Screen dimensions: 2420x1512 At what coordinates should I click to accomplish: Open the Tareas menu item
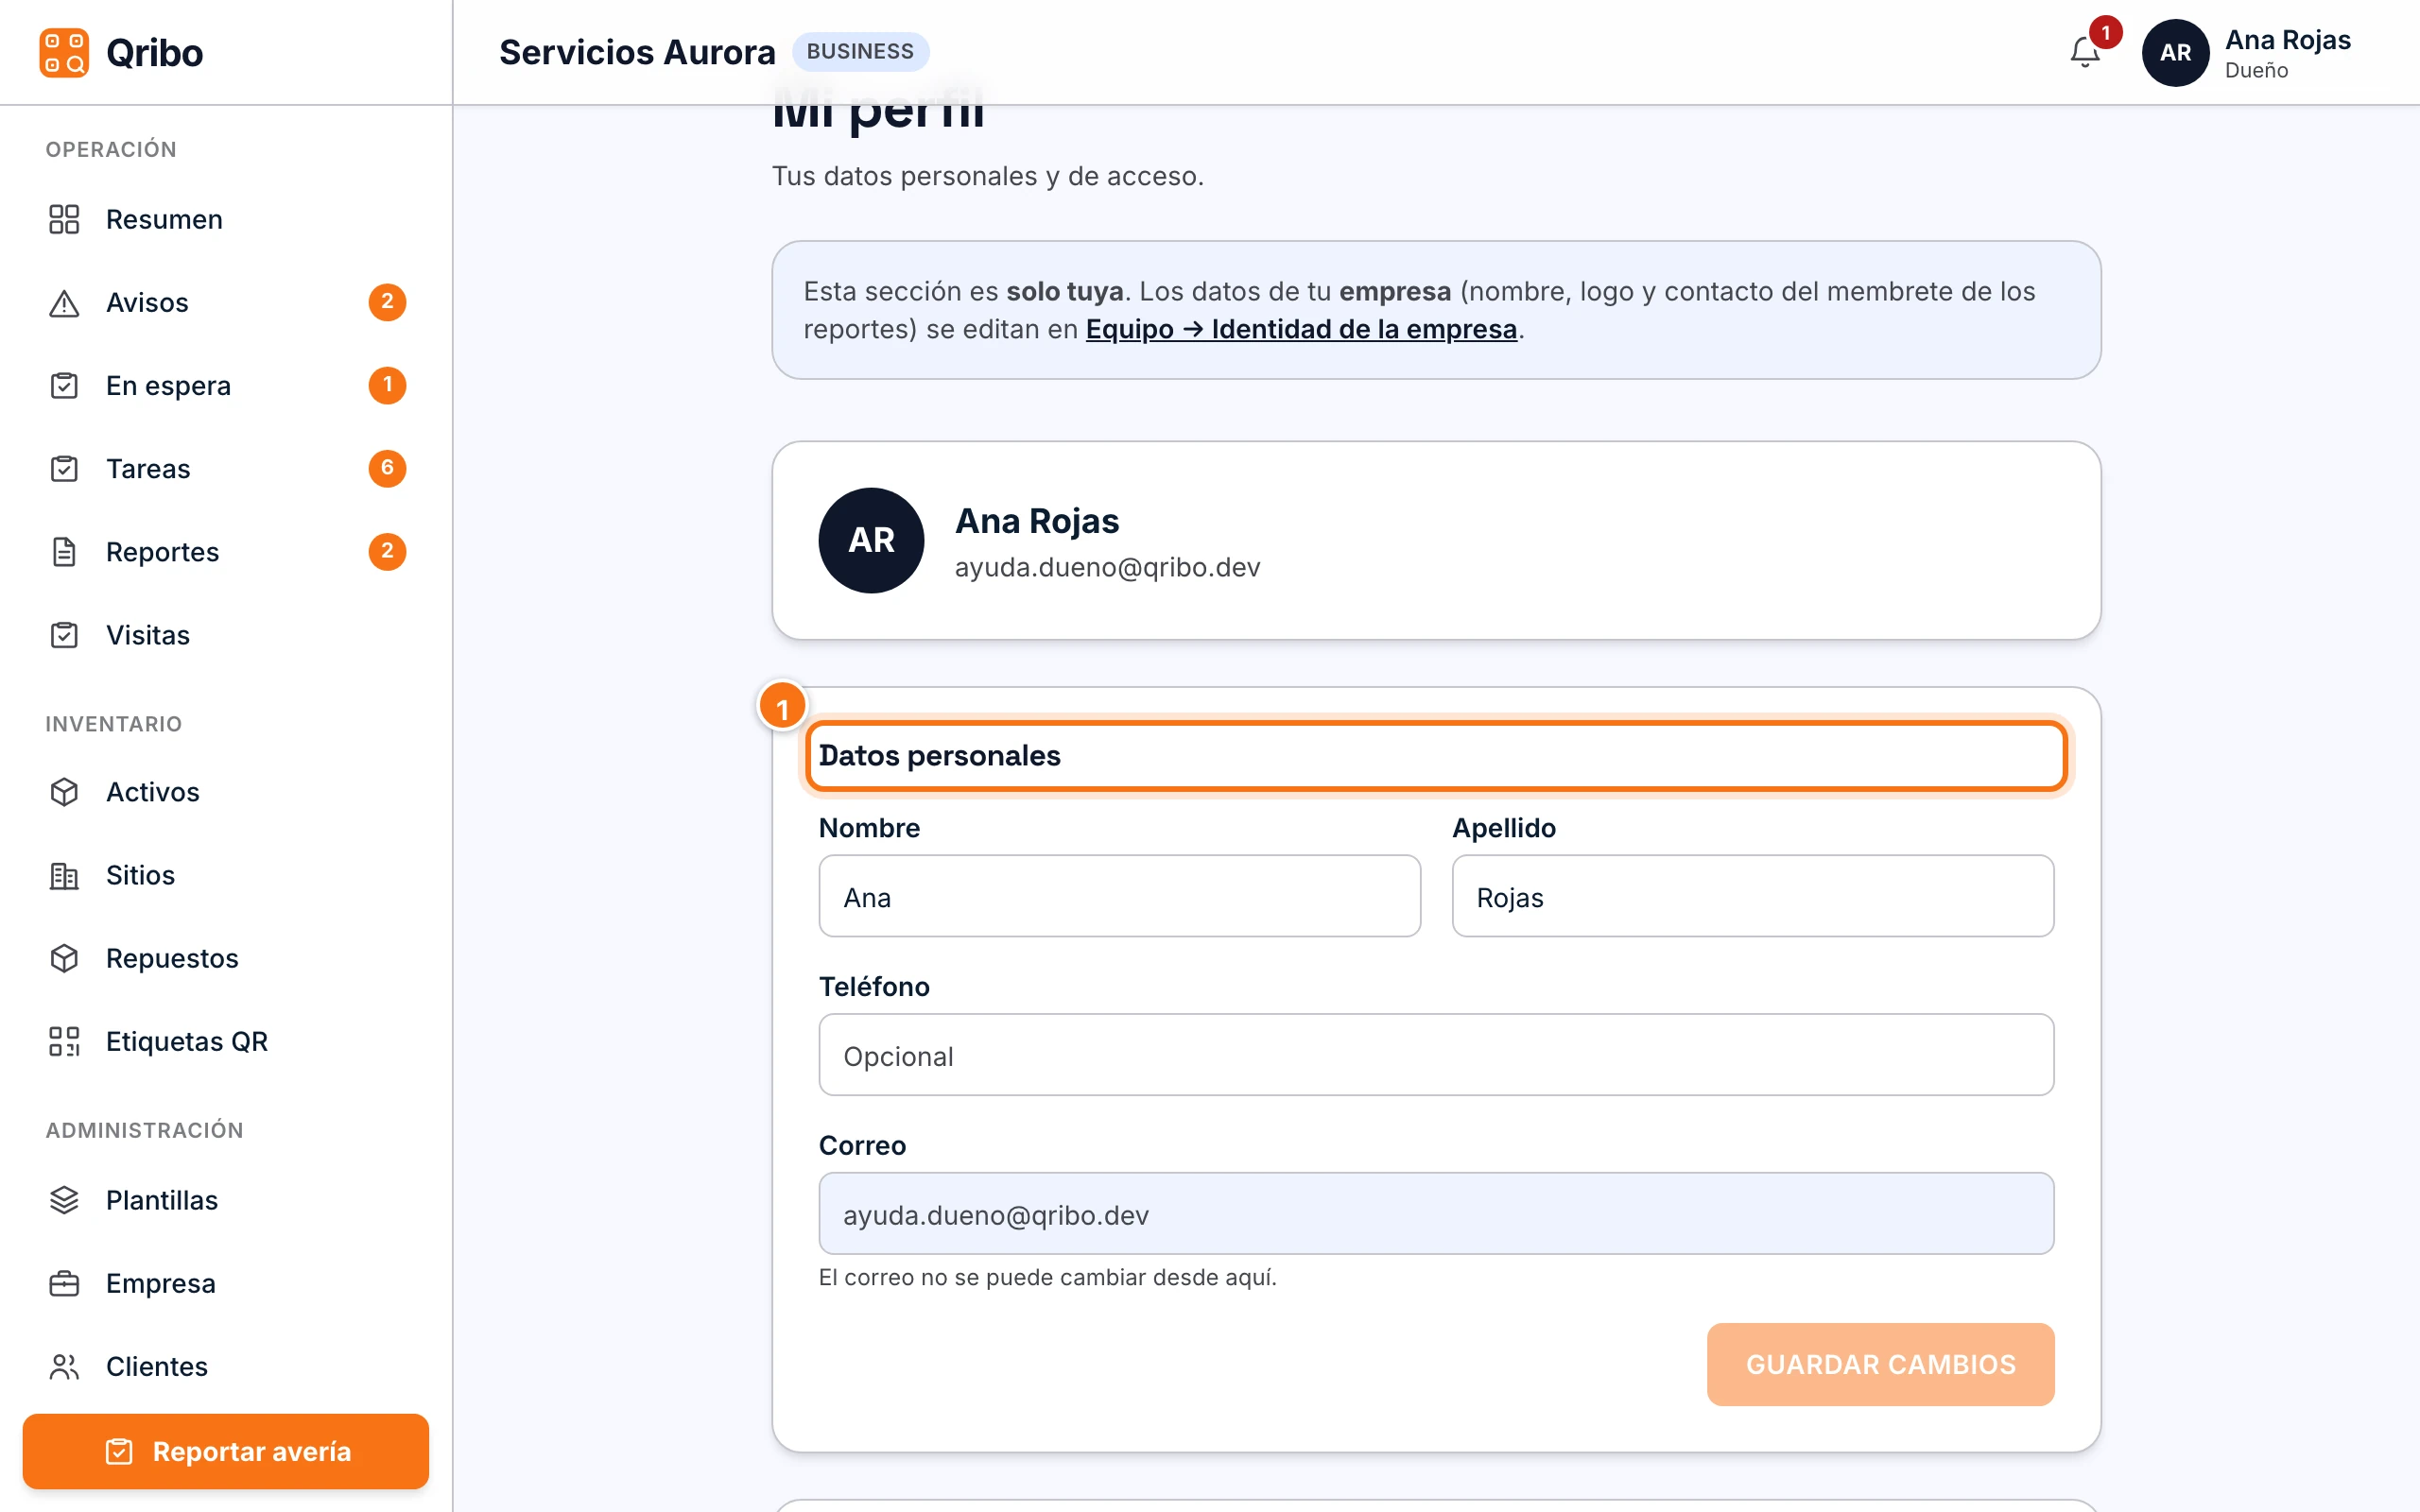click(x=226, y=468)
